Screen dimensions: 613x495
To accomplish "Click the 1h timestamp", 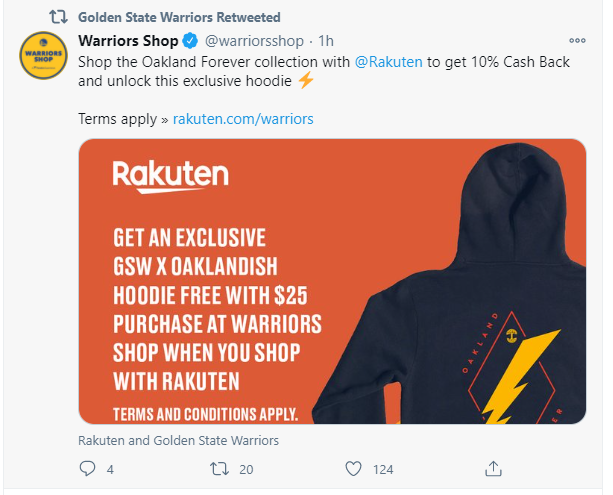I will click(326, 41).
